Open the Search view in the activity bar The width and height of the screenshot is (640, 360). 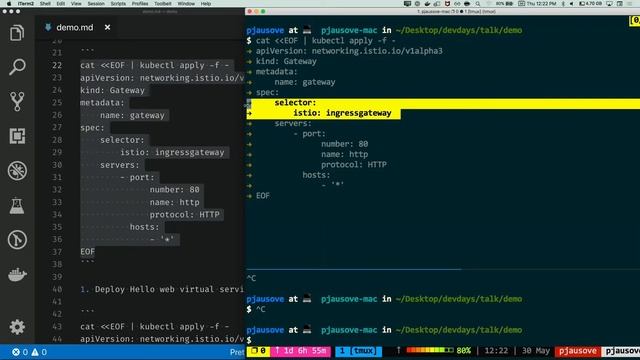(17, 67)
